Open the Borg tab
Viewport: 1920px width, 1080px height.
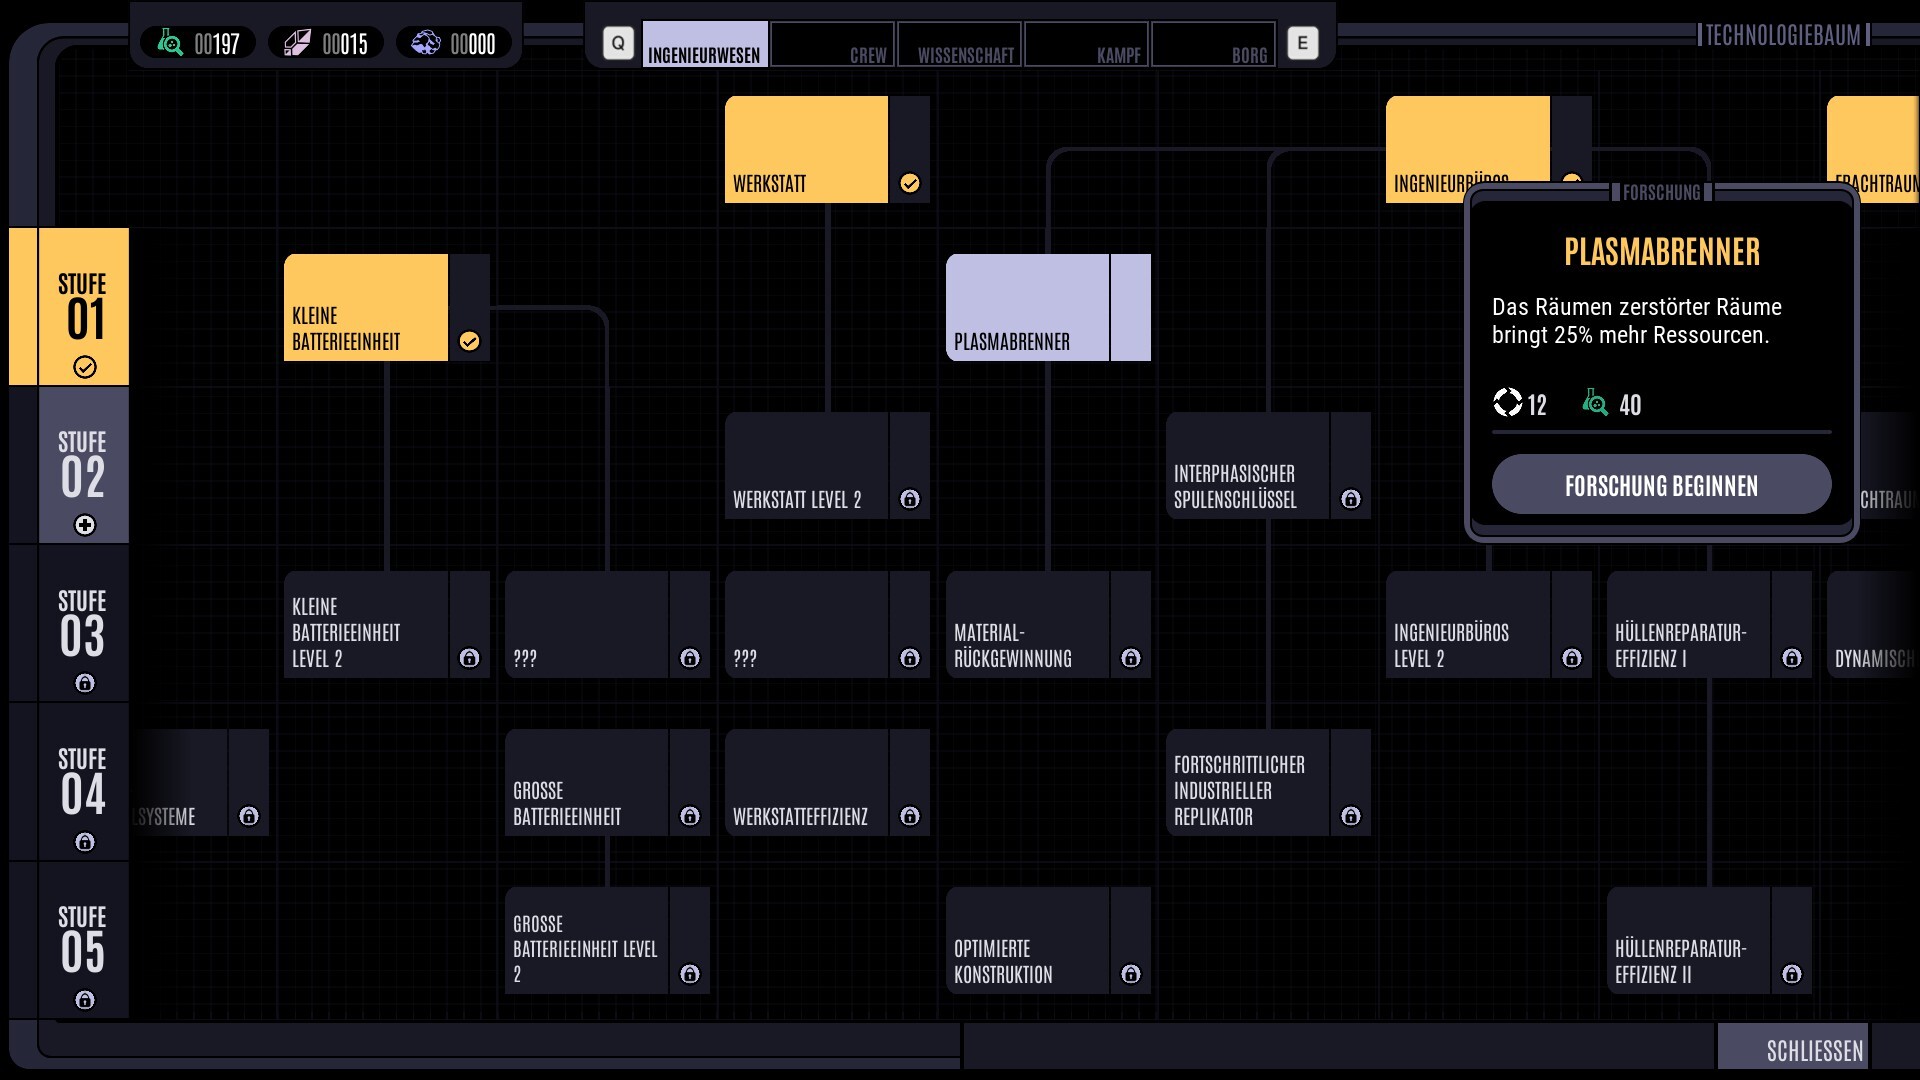pyautogui.click(x=1214, y=44)
